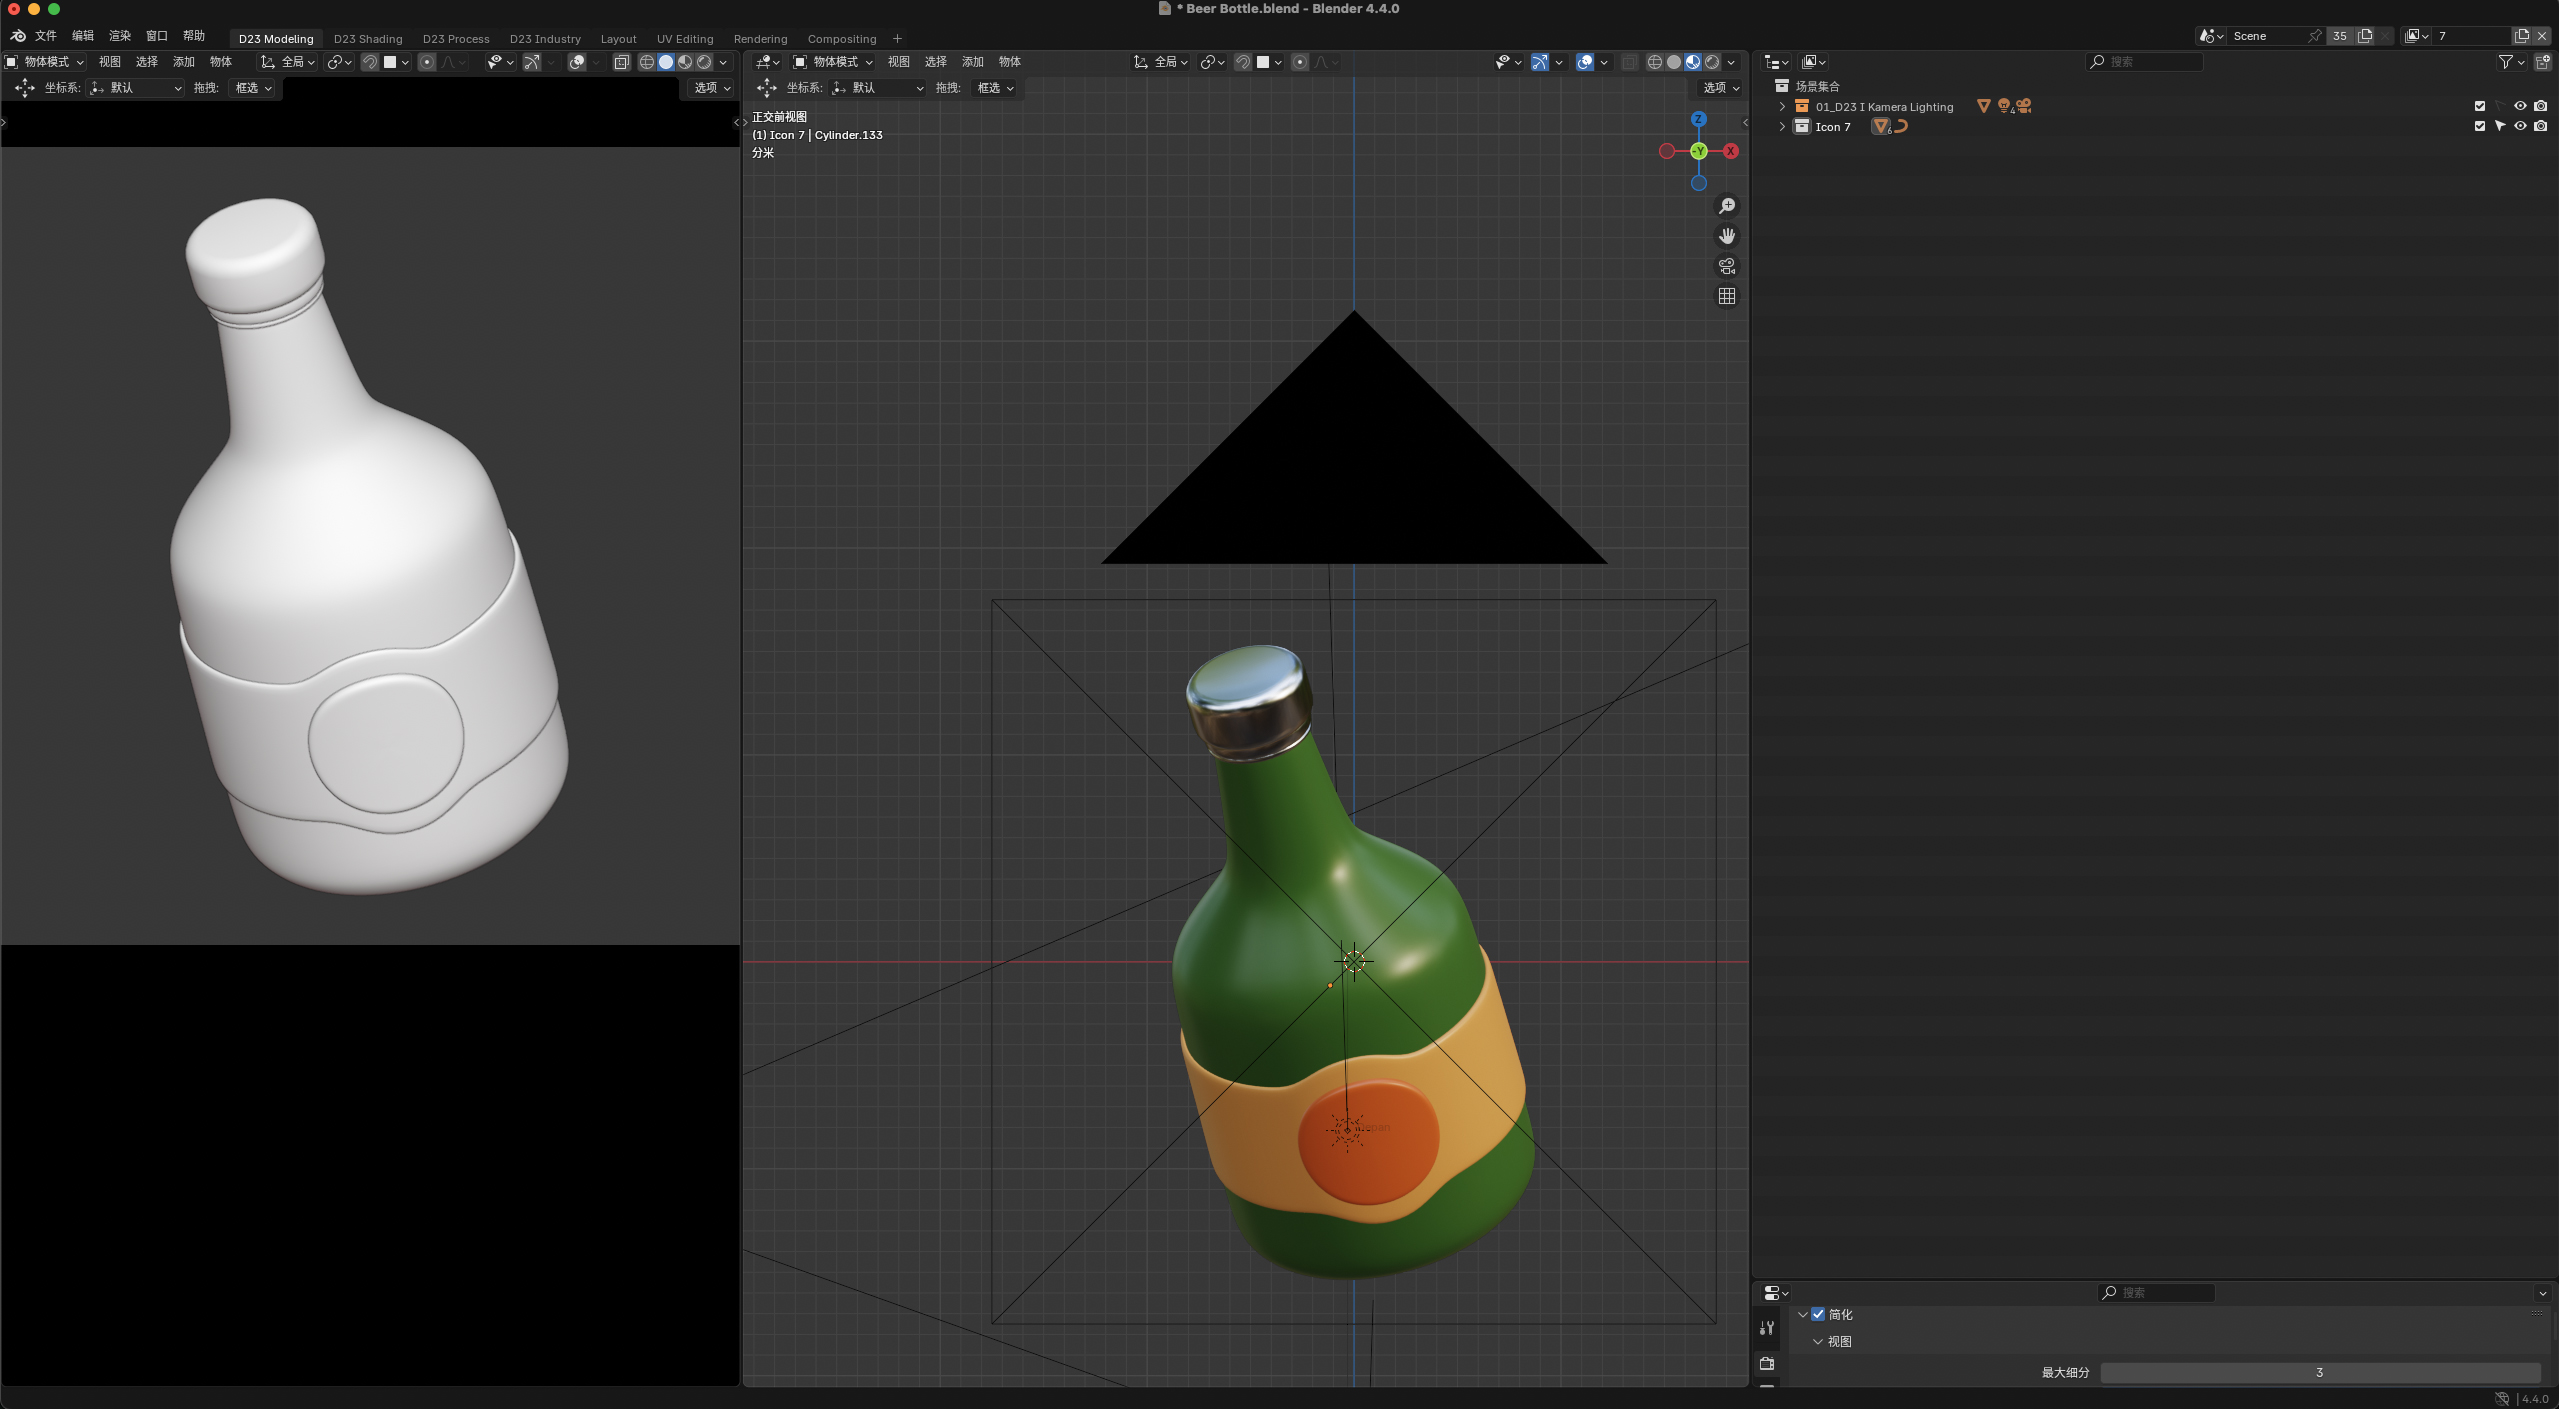Toggle camera view using sidebar camera icon
Viewport: 2559px width, 1409px height.
1727,266
